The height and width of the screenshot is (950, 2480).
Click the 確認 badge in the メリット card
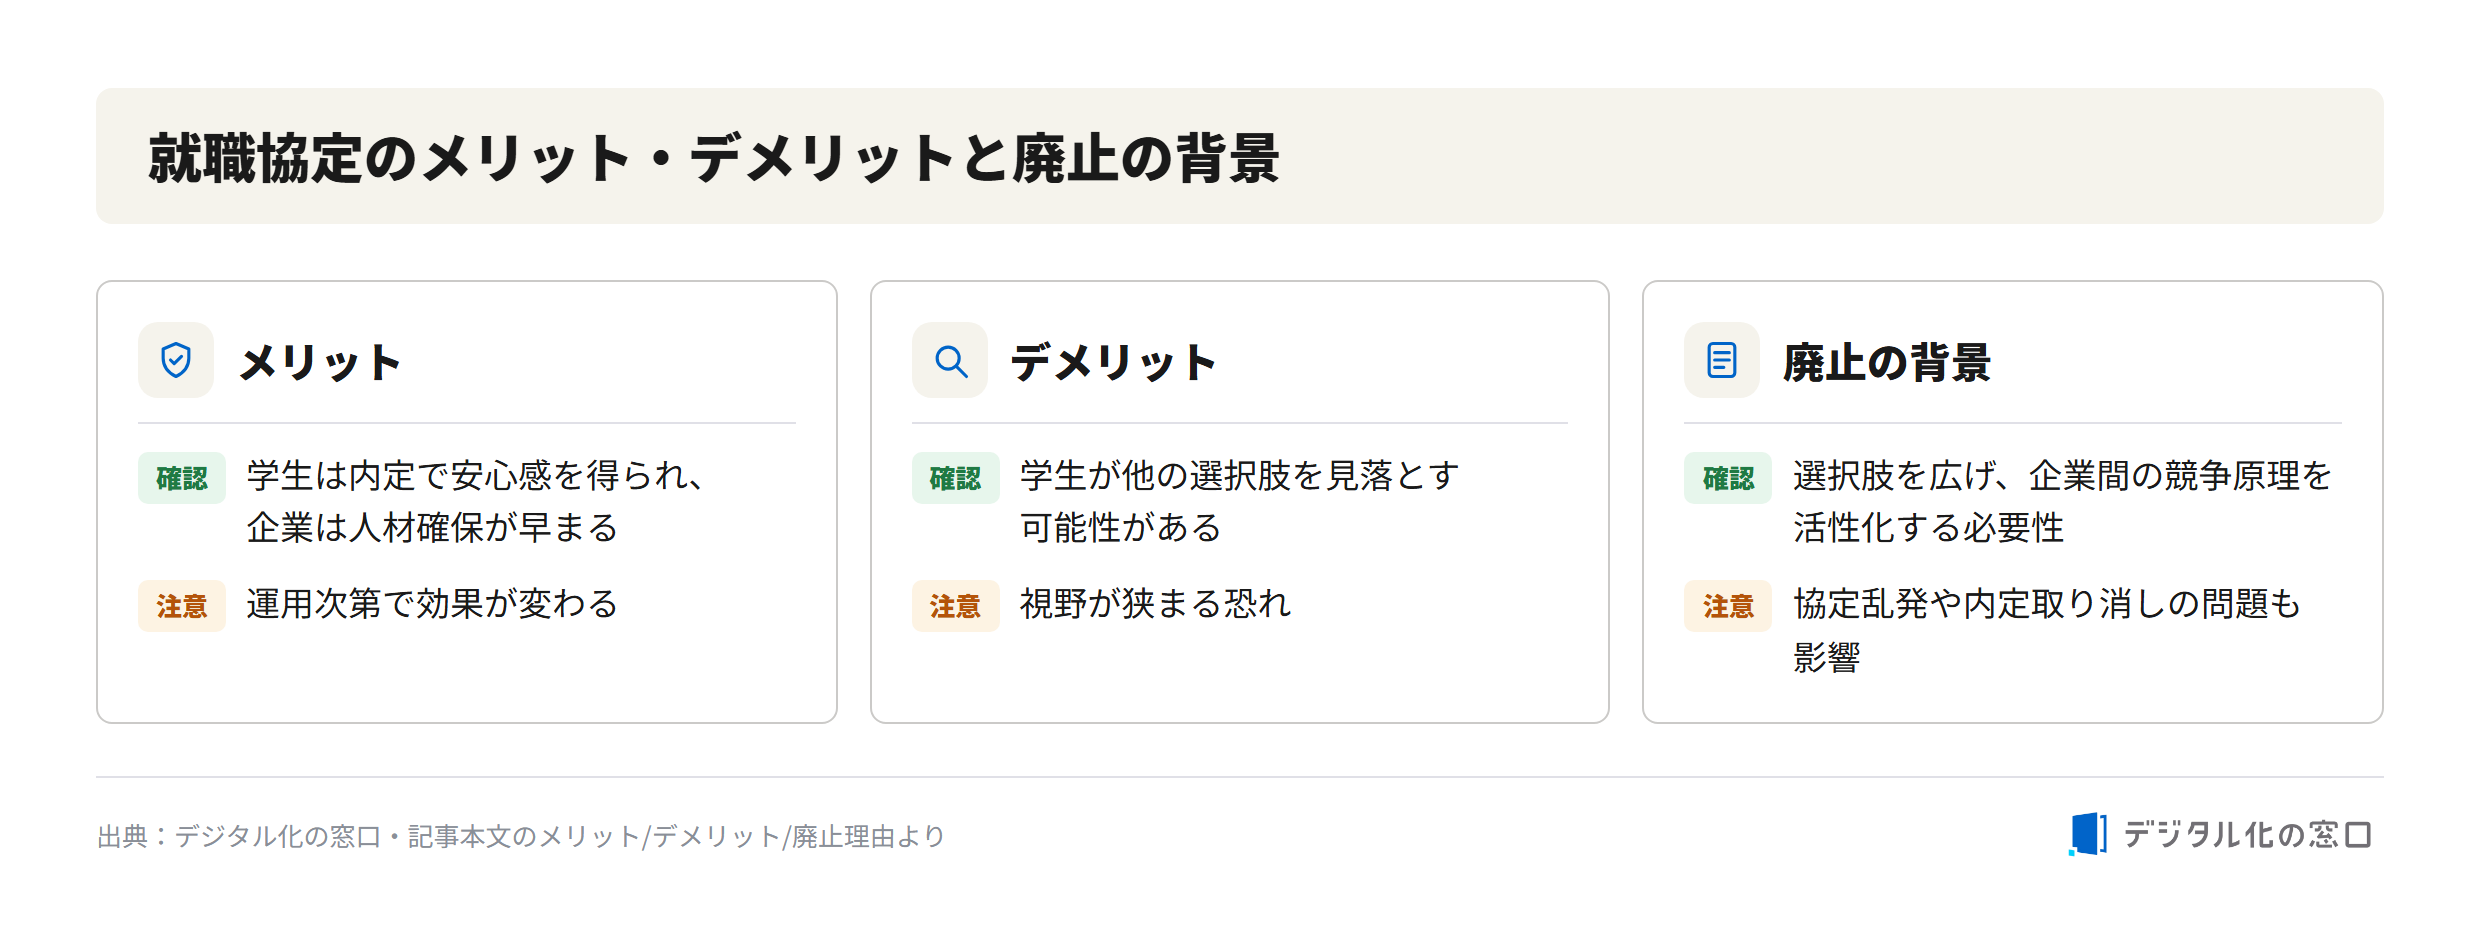(182, 478)
